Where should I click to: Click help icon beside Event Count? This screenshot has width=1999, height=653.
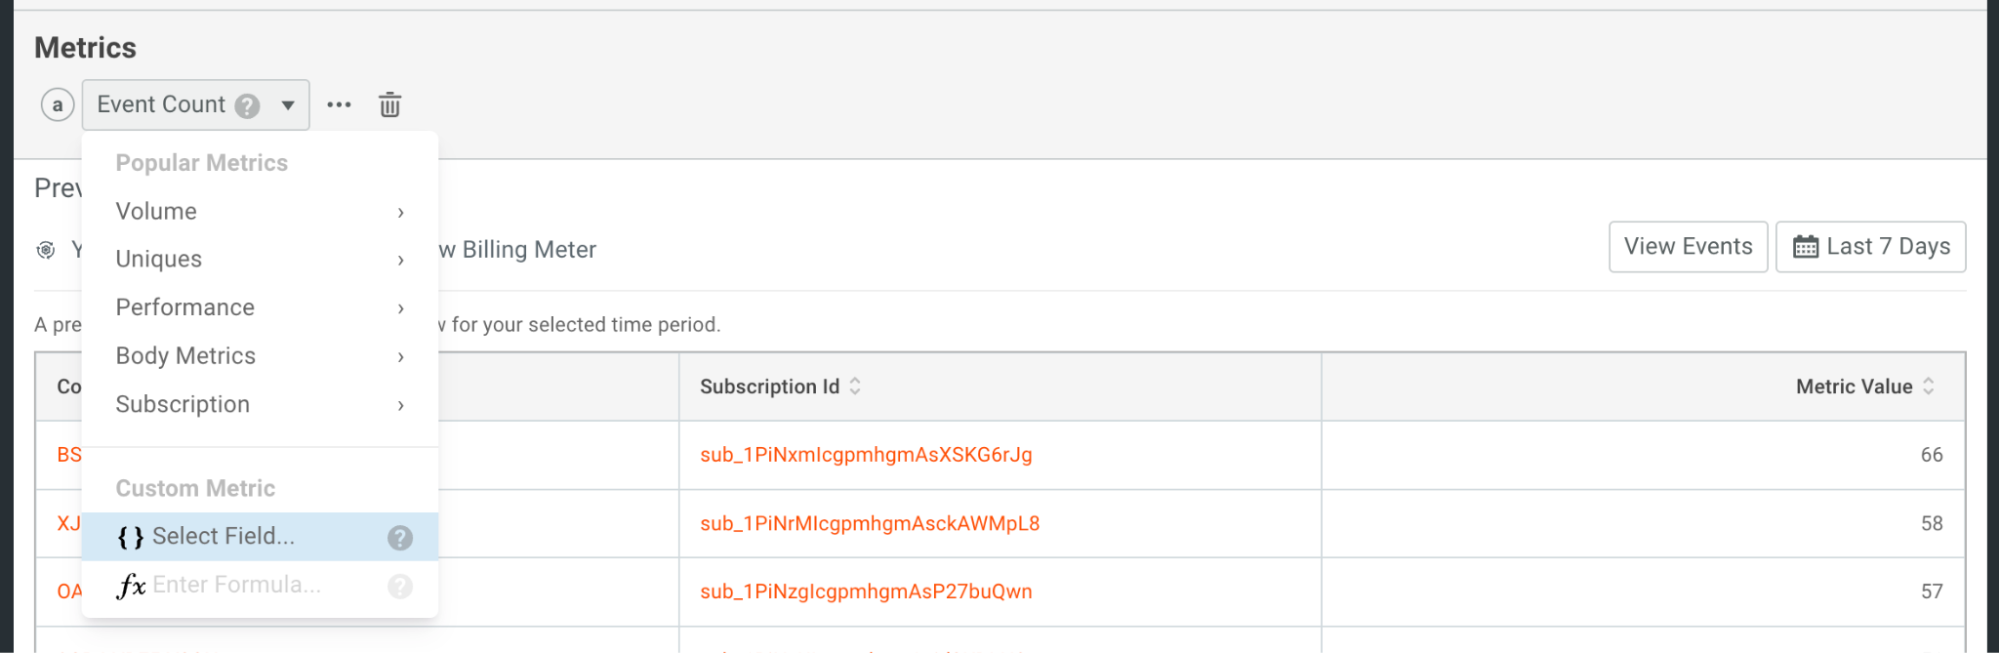[247, 106]
